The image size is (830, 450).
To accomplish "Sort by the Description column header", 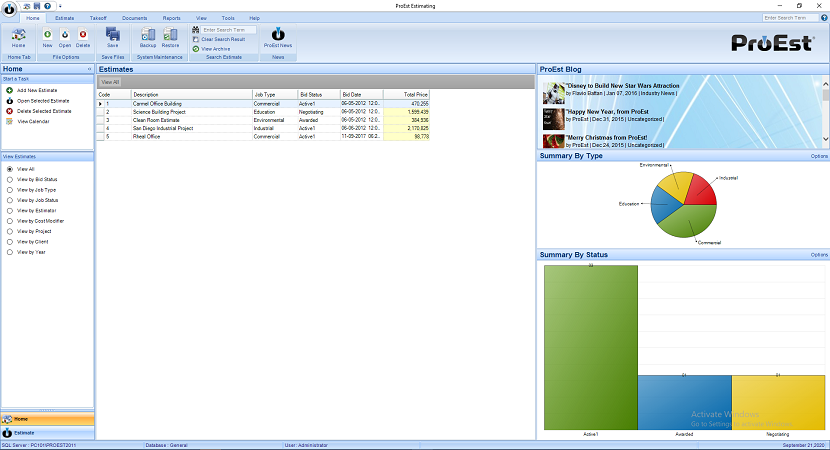I will click(x=192, y=94).
